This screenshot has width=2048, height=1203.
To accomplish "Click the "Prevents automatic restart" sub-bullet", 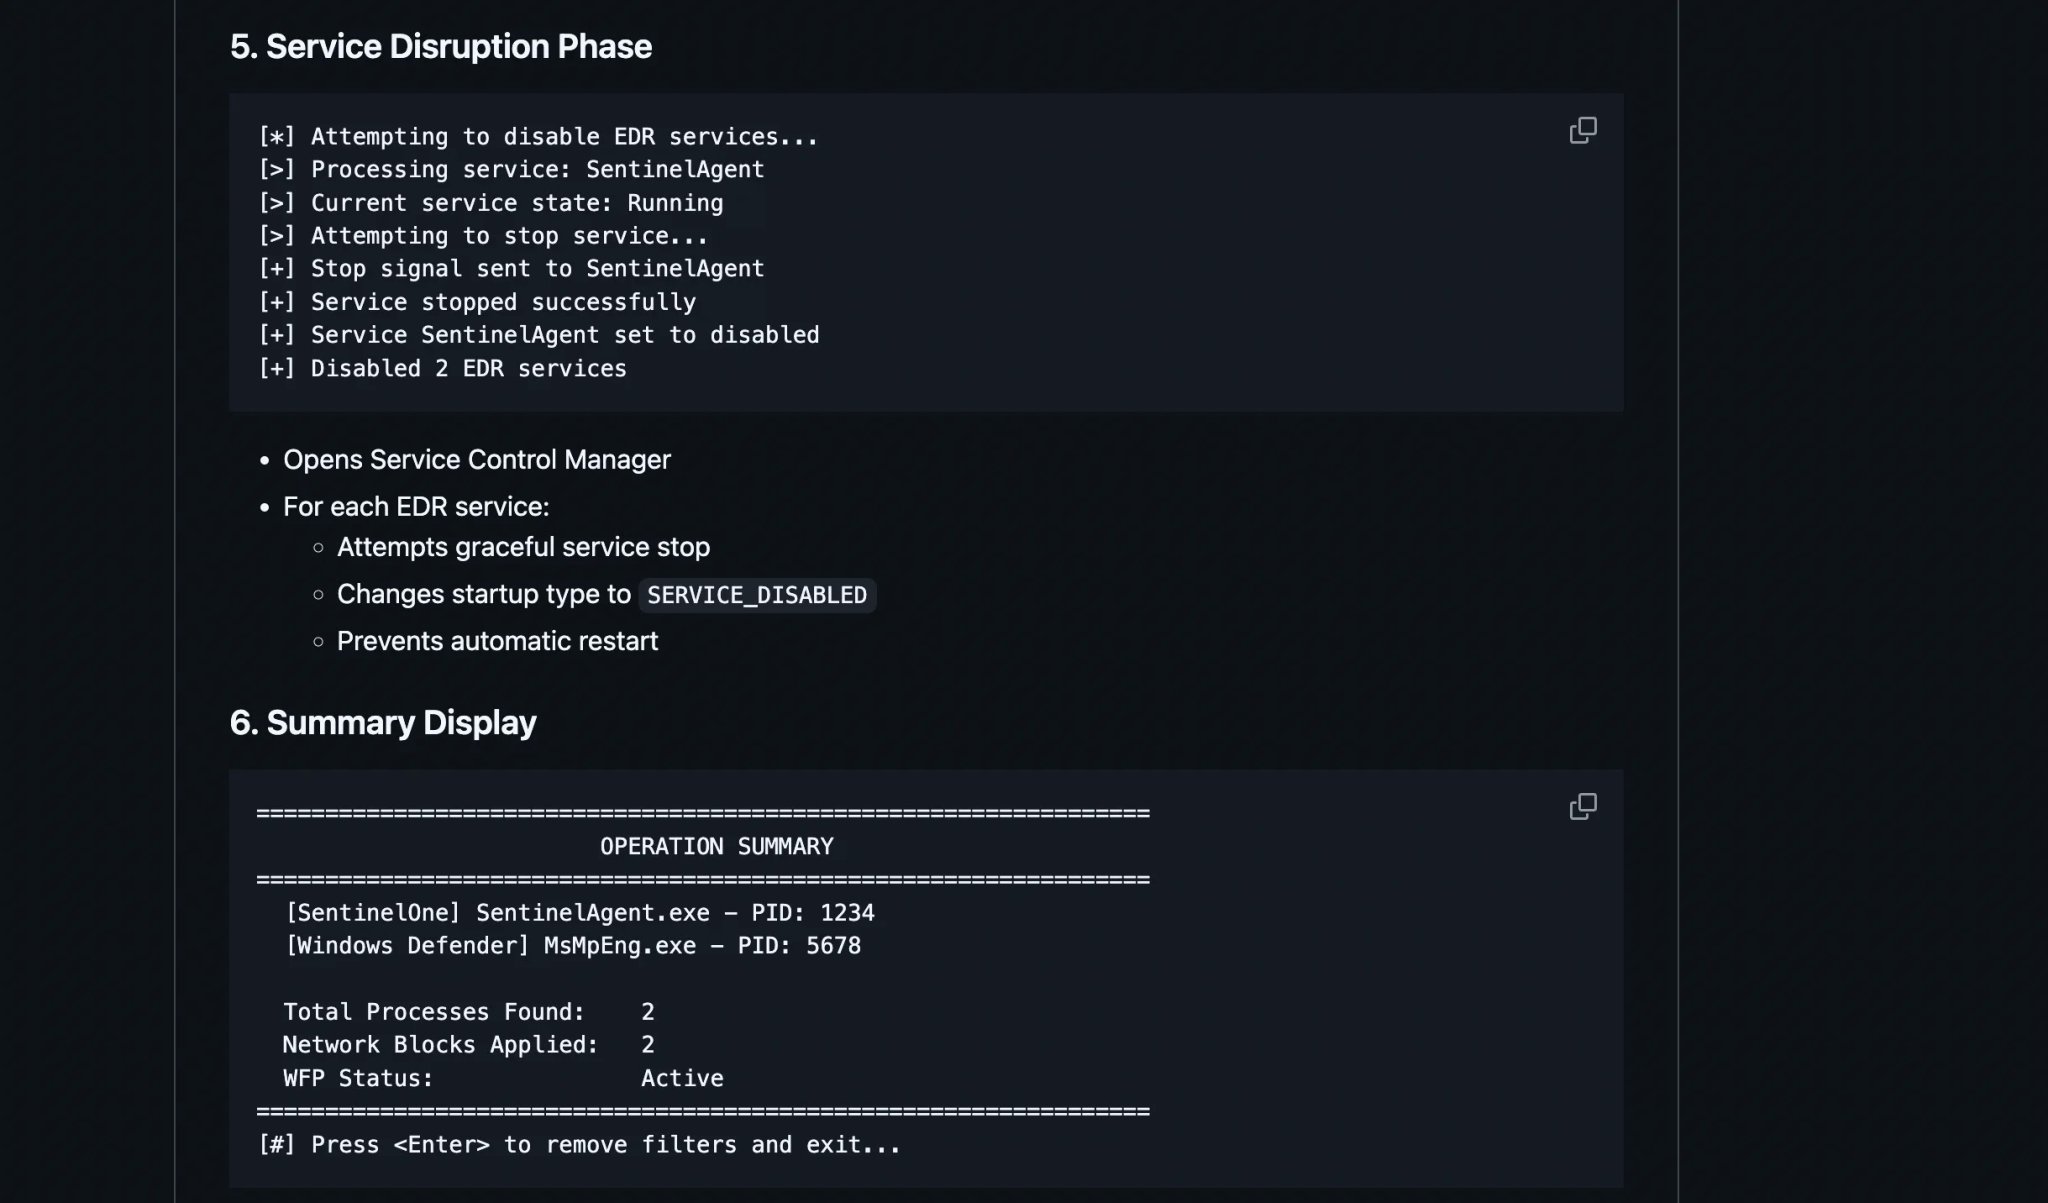I will (x=497, y=642).
